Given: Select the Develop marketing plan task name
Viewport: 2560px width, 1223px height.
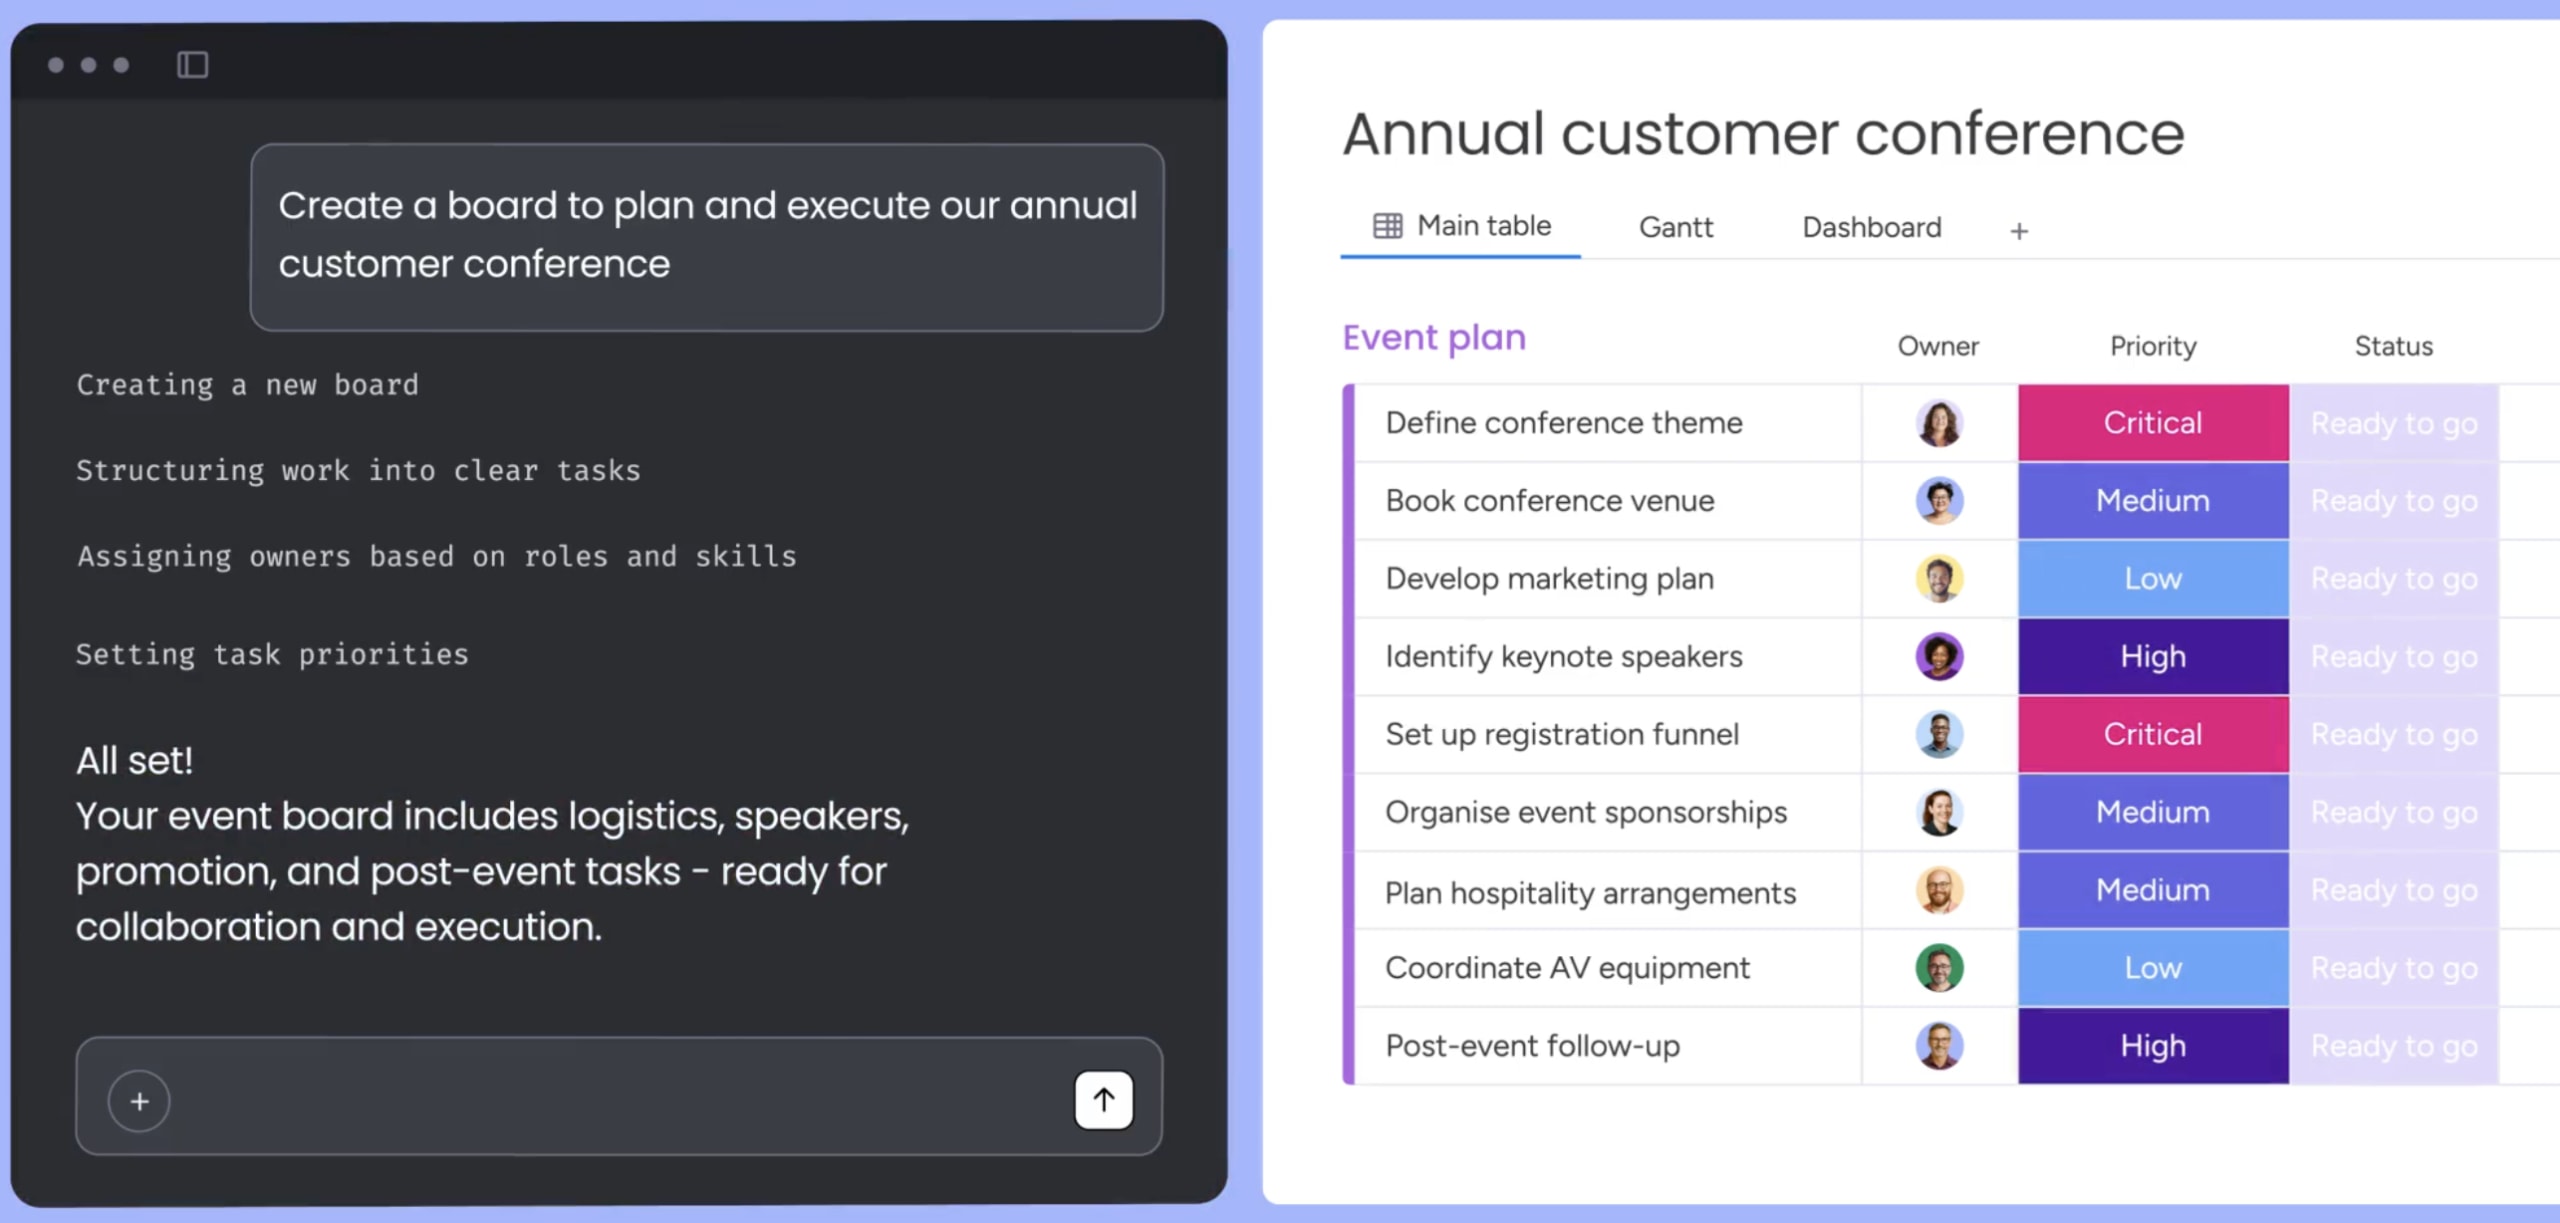Looking at the screenshot, I should (1550, 579).
